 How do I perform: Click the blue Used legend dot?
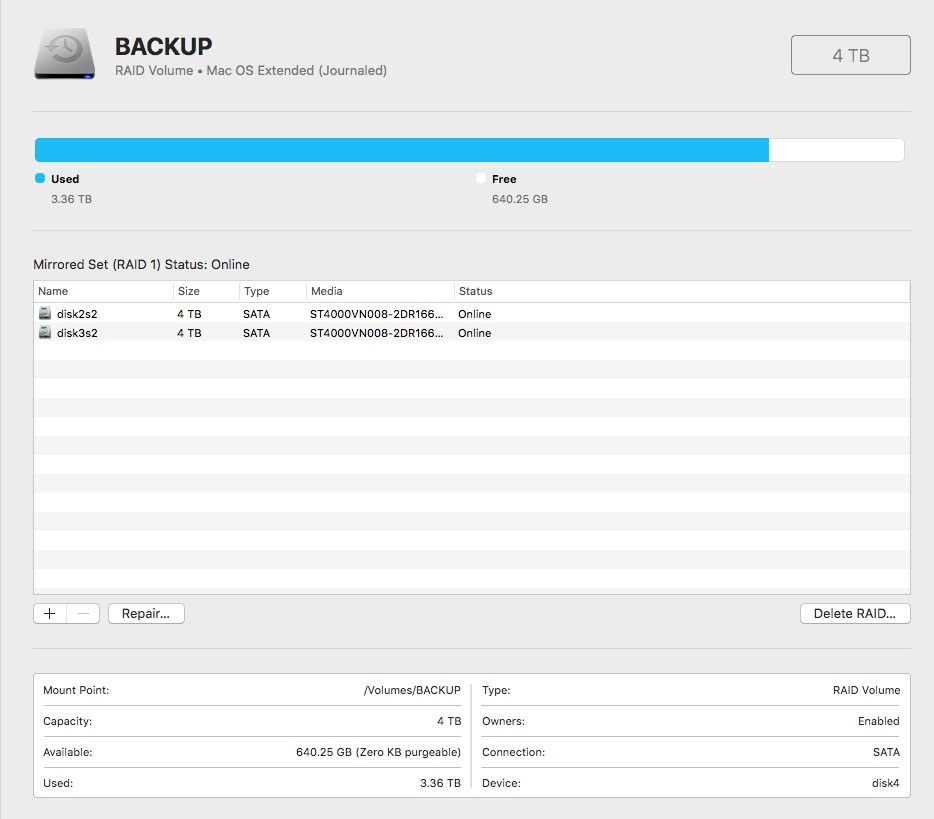[x=40, y=178]
